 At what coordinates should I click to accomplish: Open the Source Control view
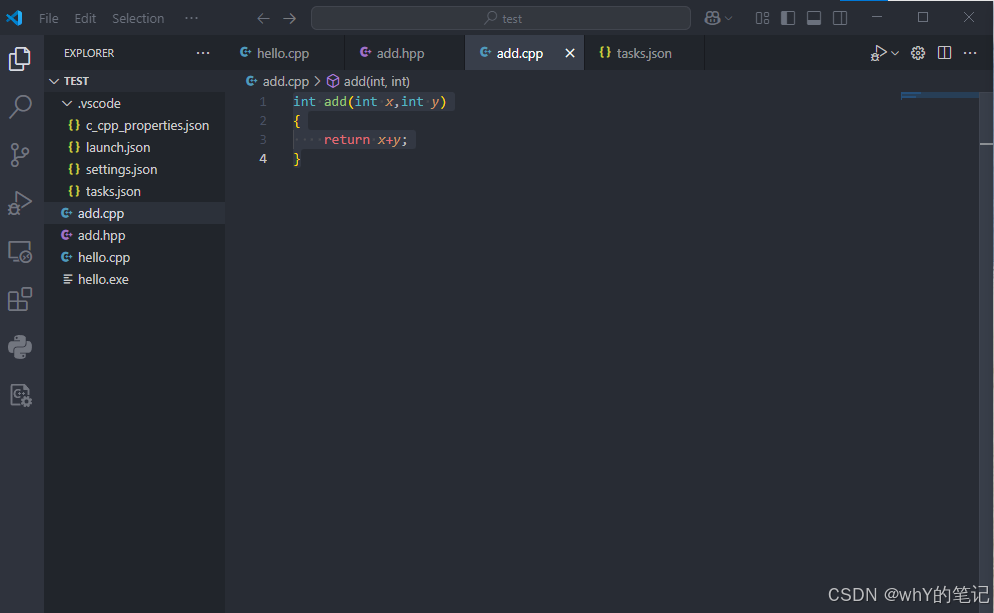click(x=20, y=155)
